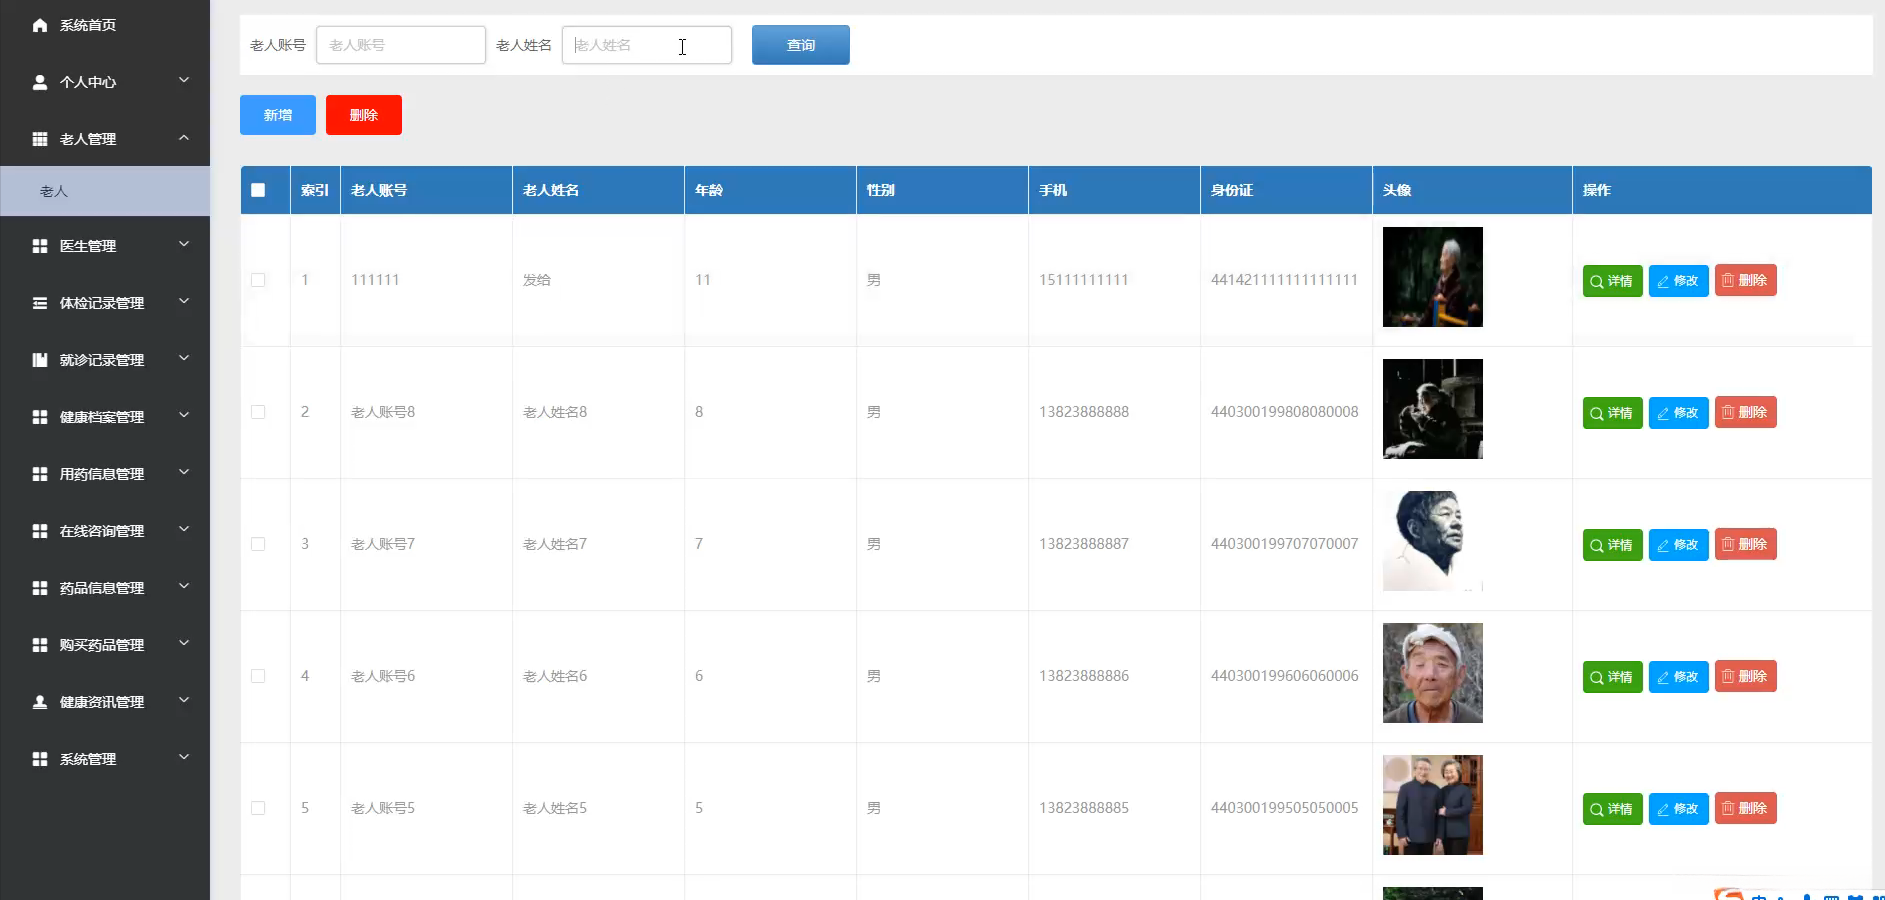This screenshot has height=900, width=1885.
Task: Click 修改 for 老人账号7
Action: point(1679,545)
